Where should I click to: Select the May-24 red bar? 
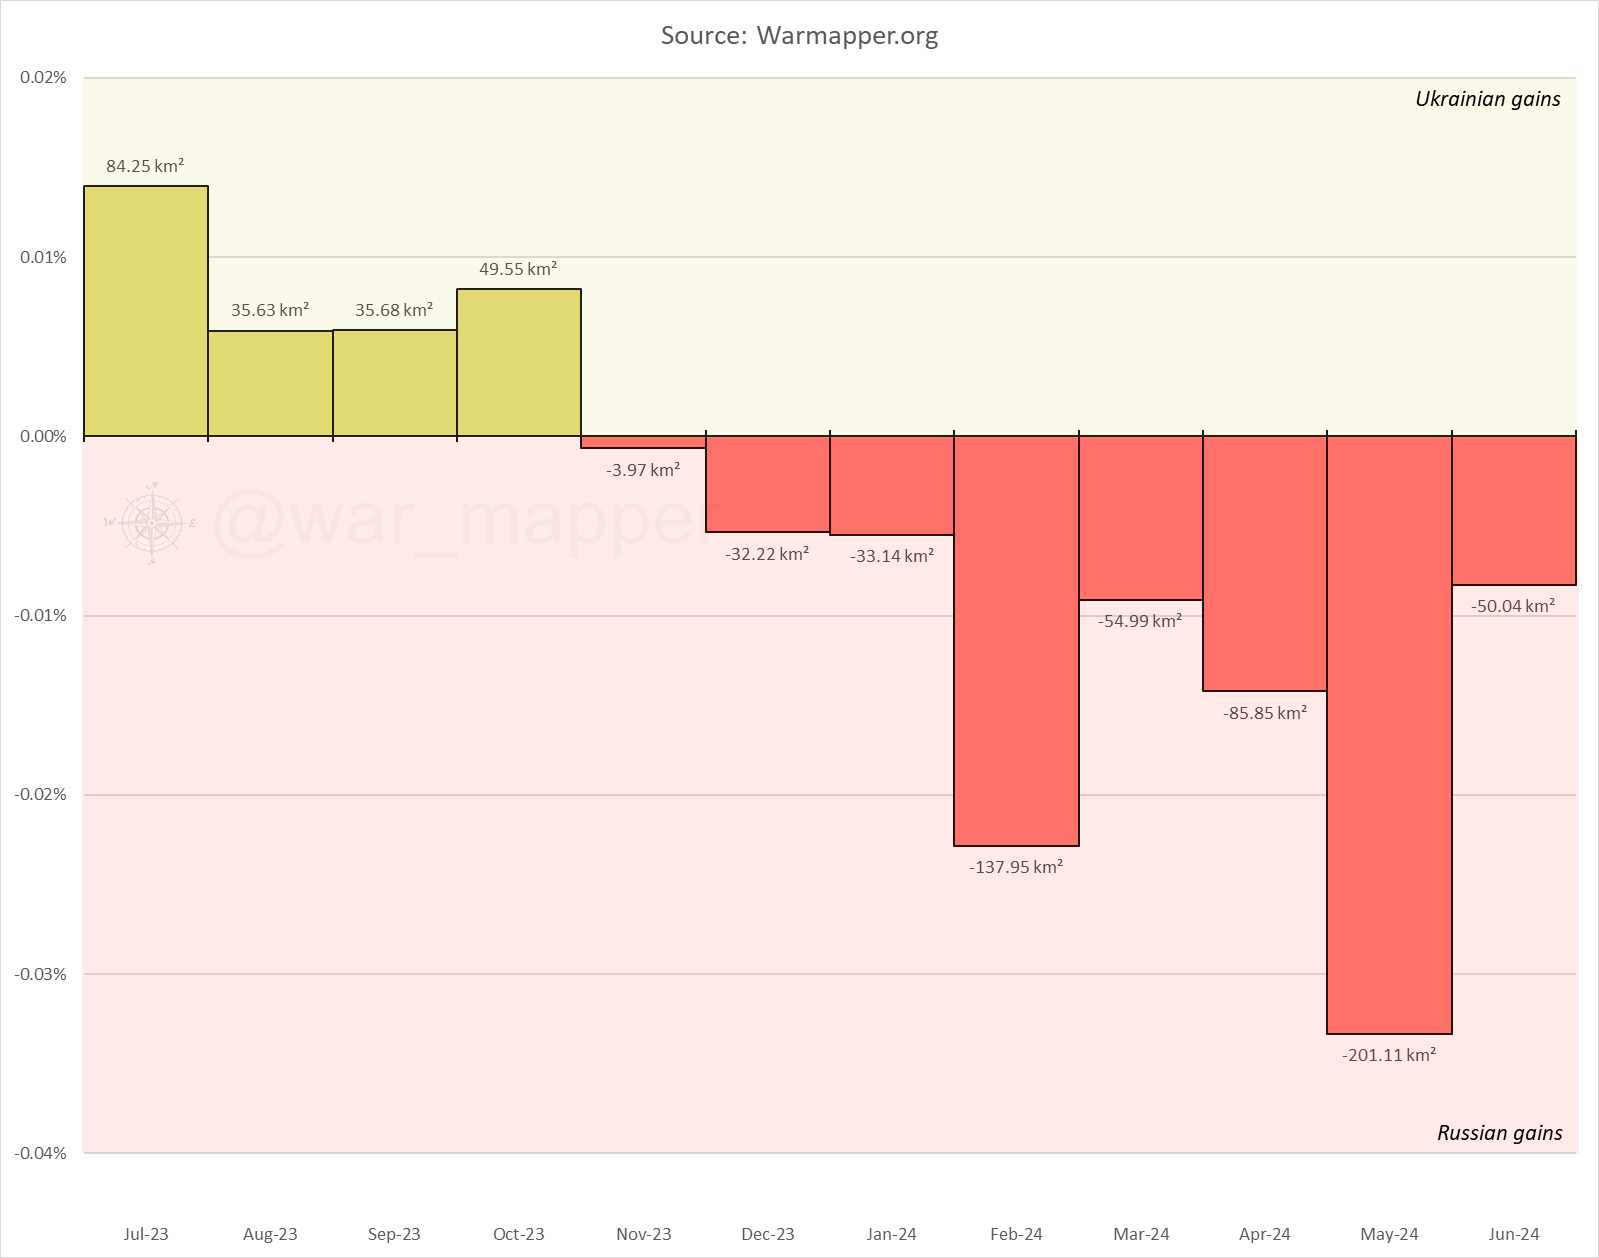[x=1389, y=735]
